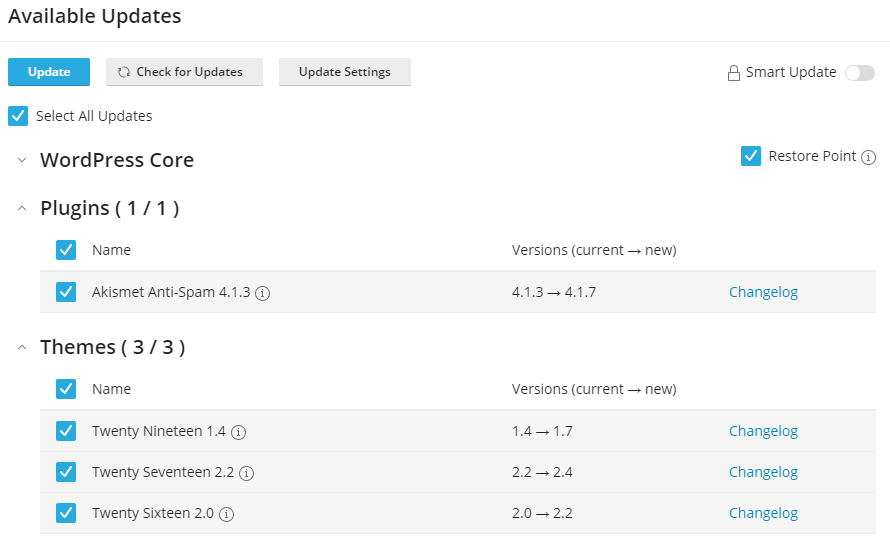
Task: Uncheck the Twenty Seventeen theme checkbox
Action: (66, 472)
